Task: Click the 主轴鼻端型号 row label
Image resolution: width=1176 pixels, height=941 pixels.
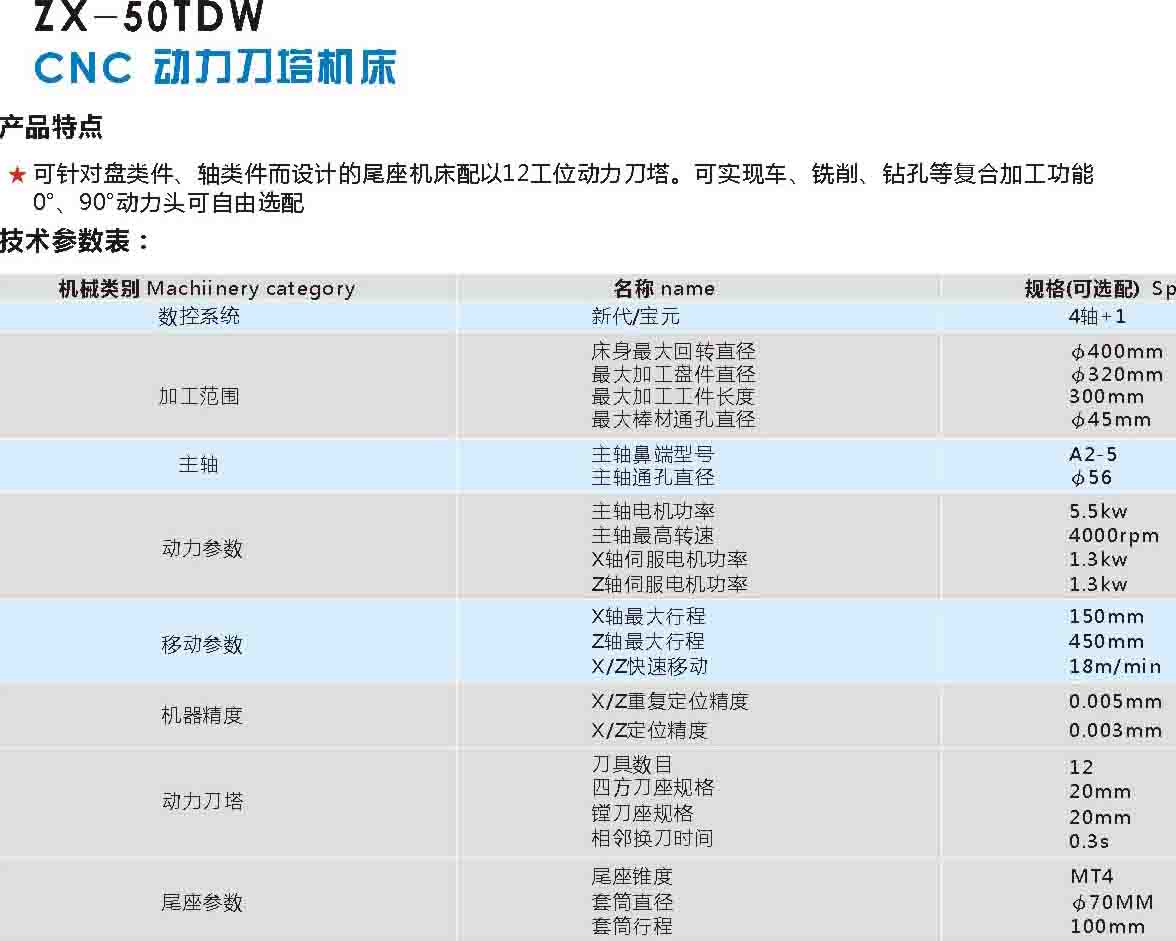Action: [x=652, y=455]
